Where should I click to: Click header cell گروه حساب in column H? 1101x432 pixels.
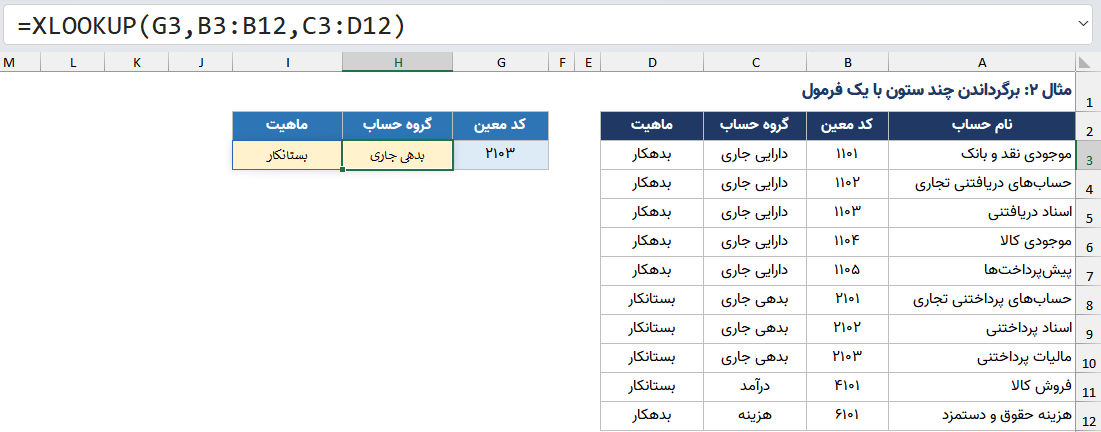398,126
